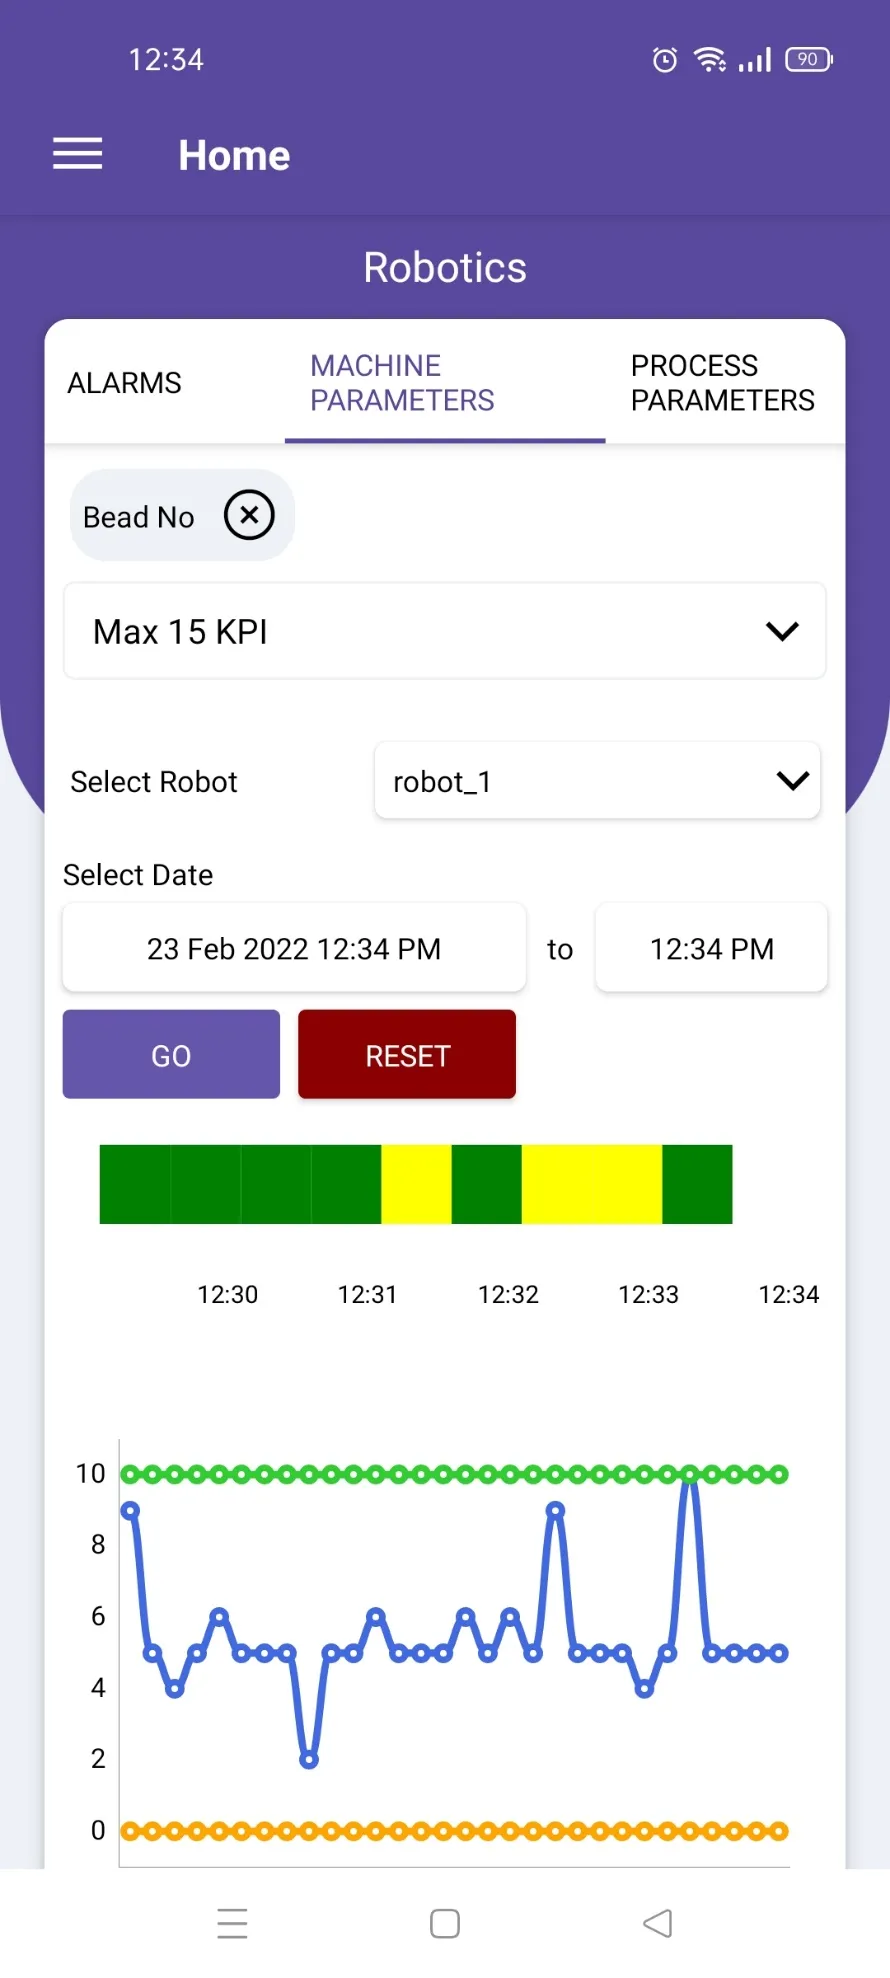Tap the 10 value on chart axis

(90, 1474)
